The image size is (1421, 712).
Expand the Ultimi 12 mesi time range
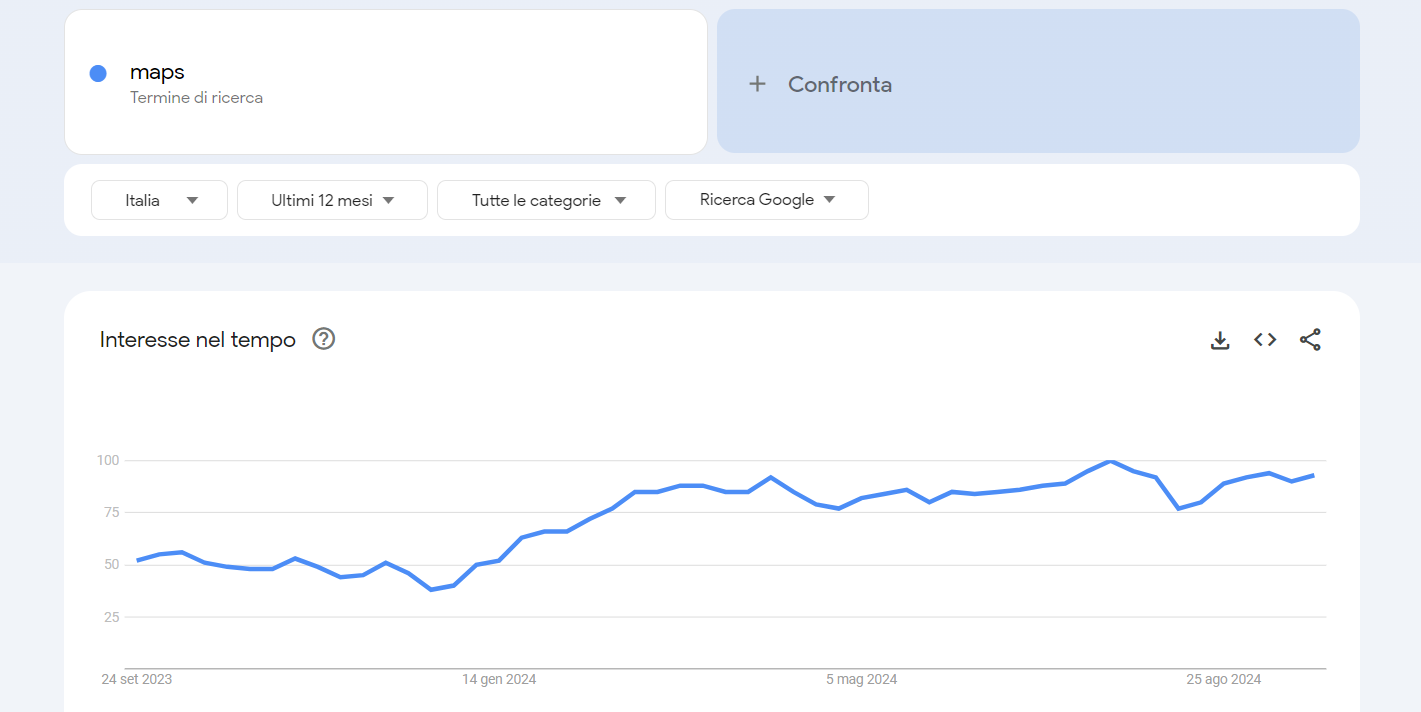[332, 200]
